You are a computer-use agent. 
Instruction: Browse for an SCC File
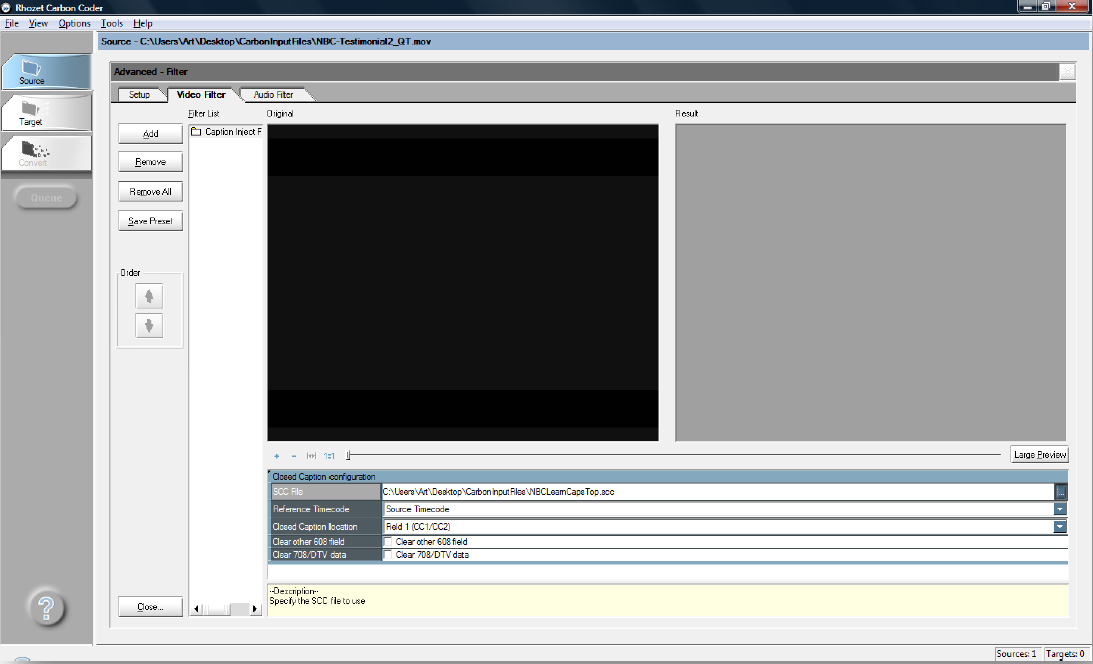coord(1062,491)
